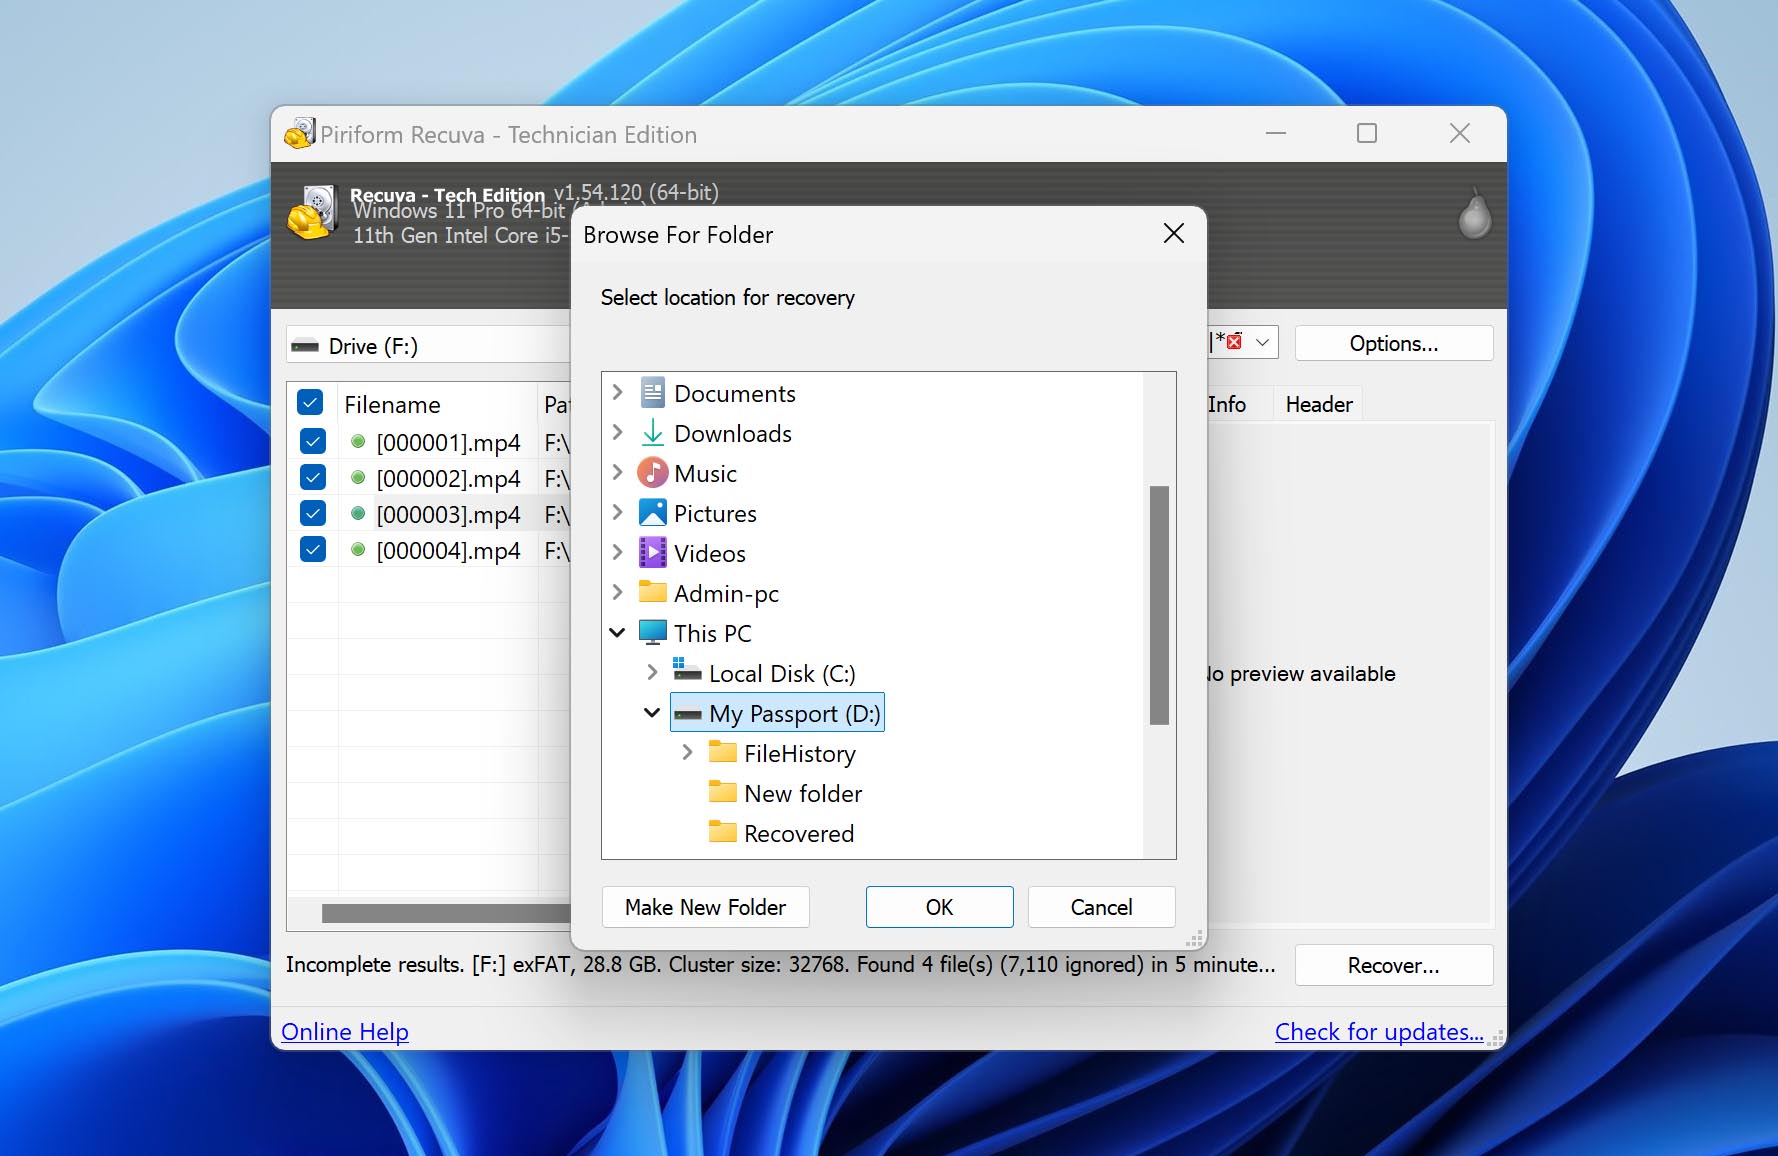Click the New folder folder icon

pos(722,791)
